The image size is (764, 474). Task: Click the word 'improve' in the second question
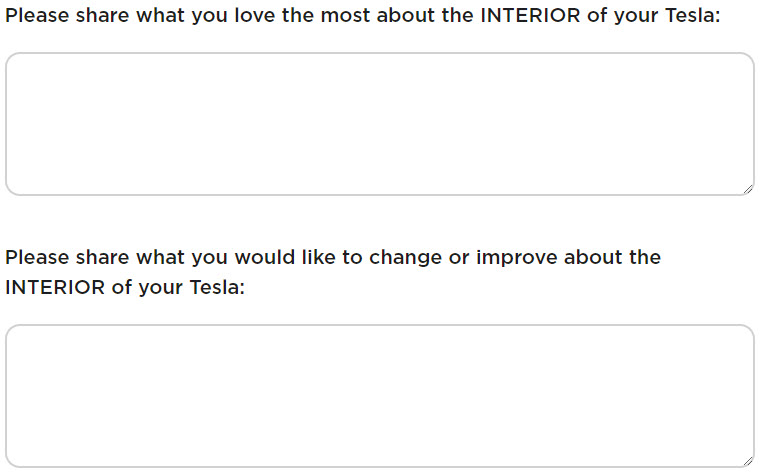pyautogui.click(x=516, y=257)
